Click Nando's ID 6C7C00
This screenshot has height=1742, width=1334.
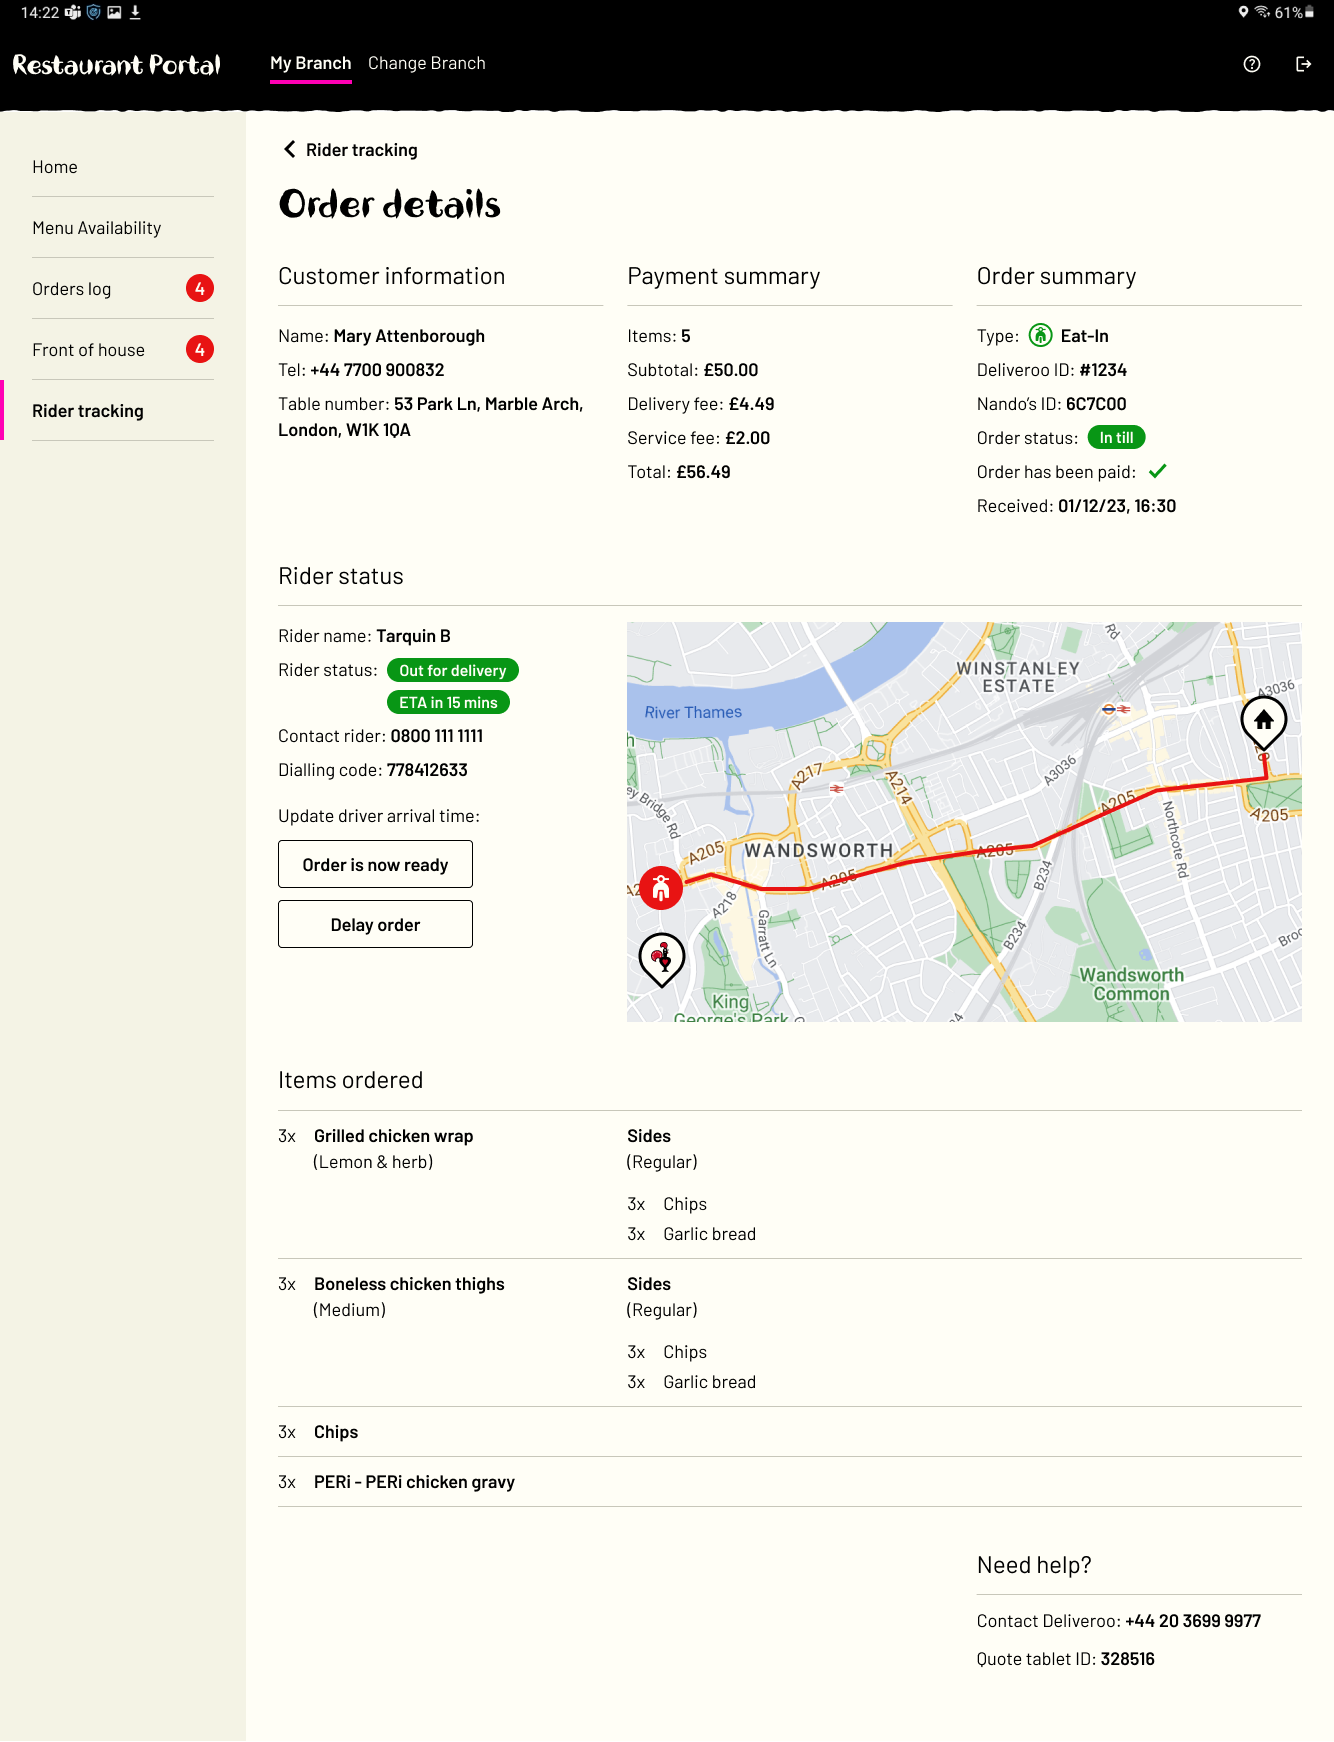coord(1096,404)
